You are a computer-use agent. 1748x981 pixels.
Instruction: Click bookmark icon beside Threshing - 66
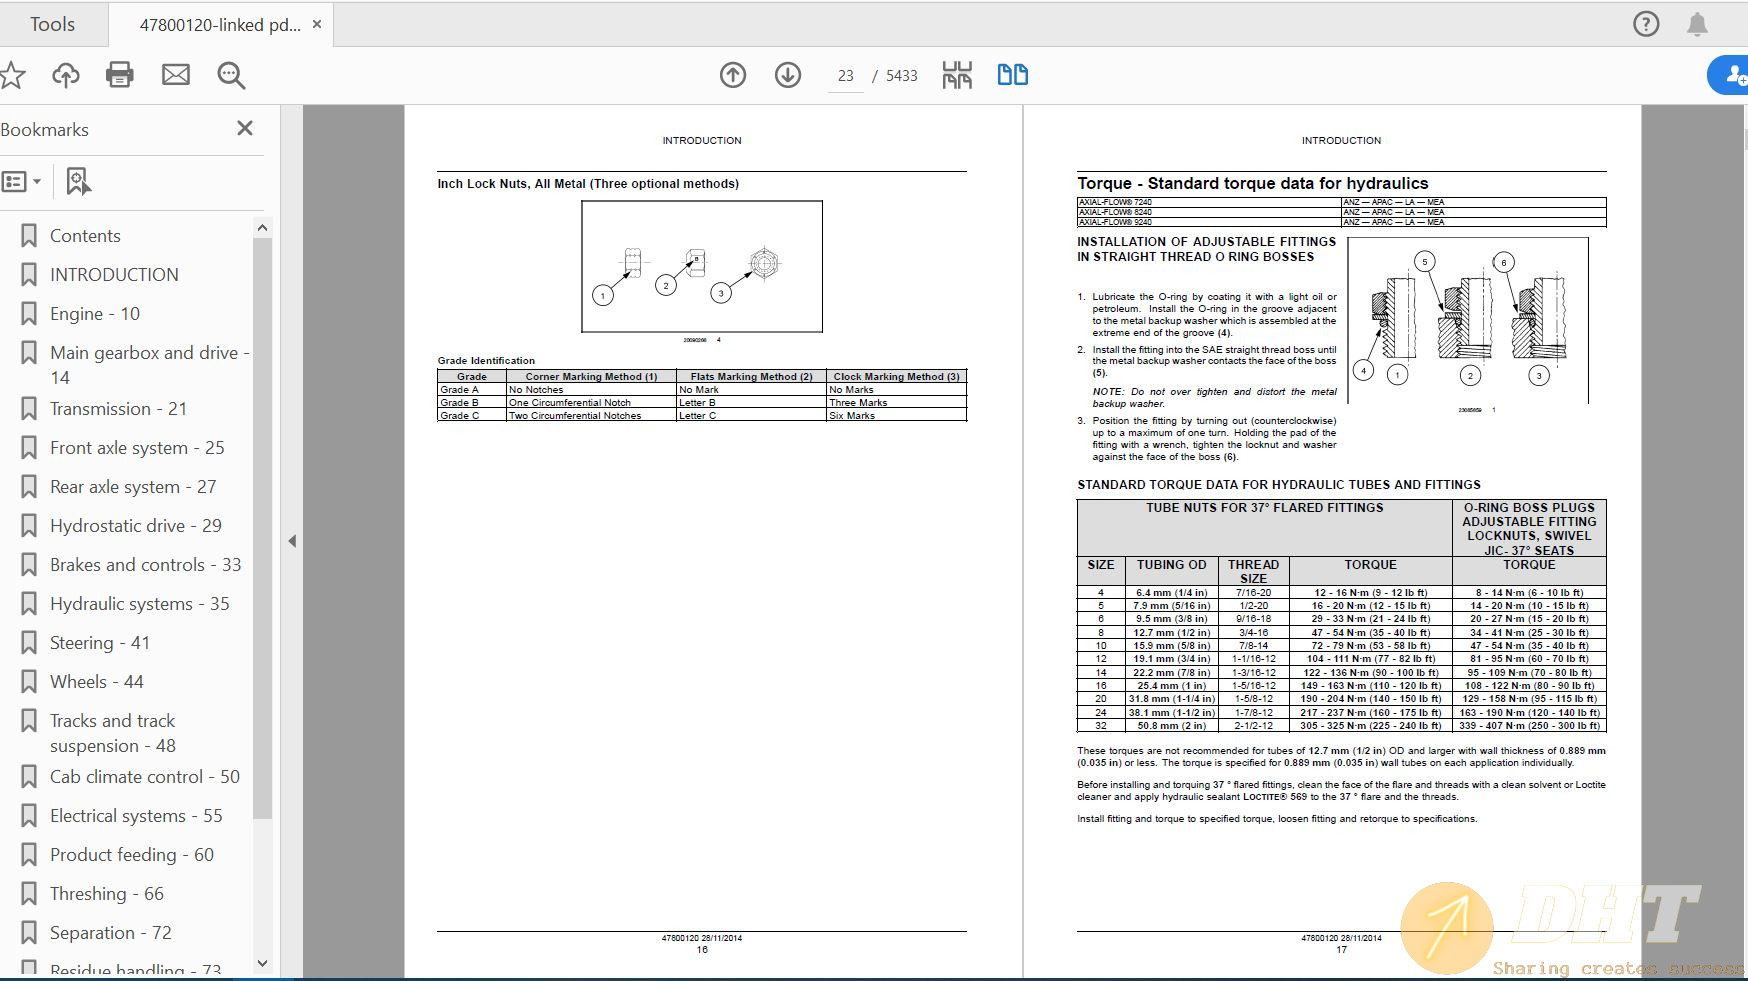[x=29, y=894]
